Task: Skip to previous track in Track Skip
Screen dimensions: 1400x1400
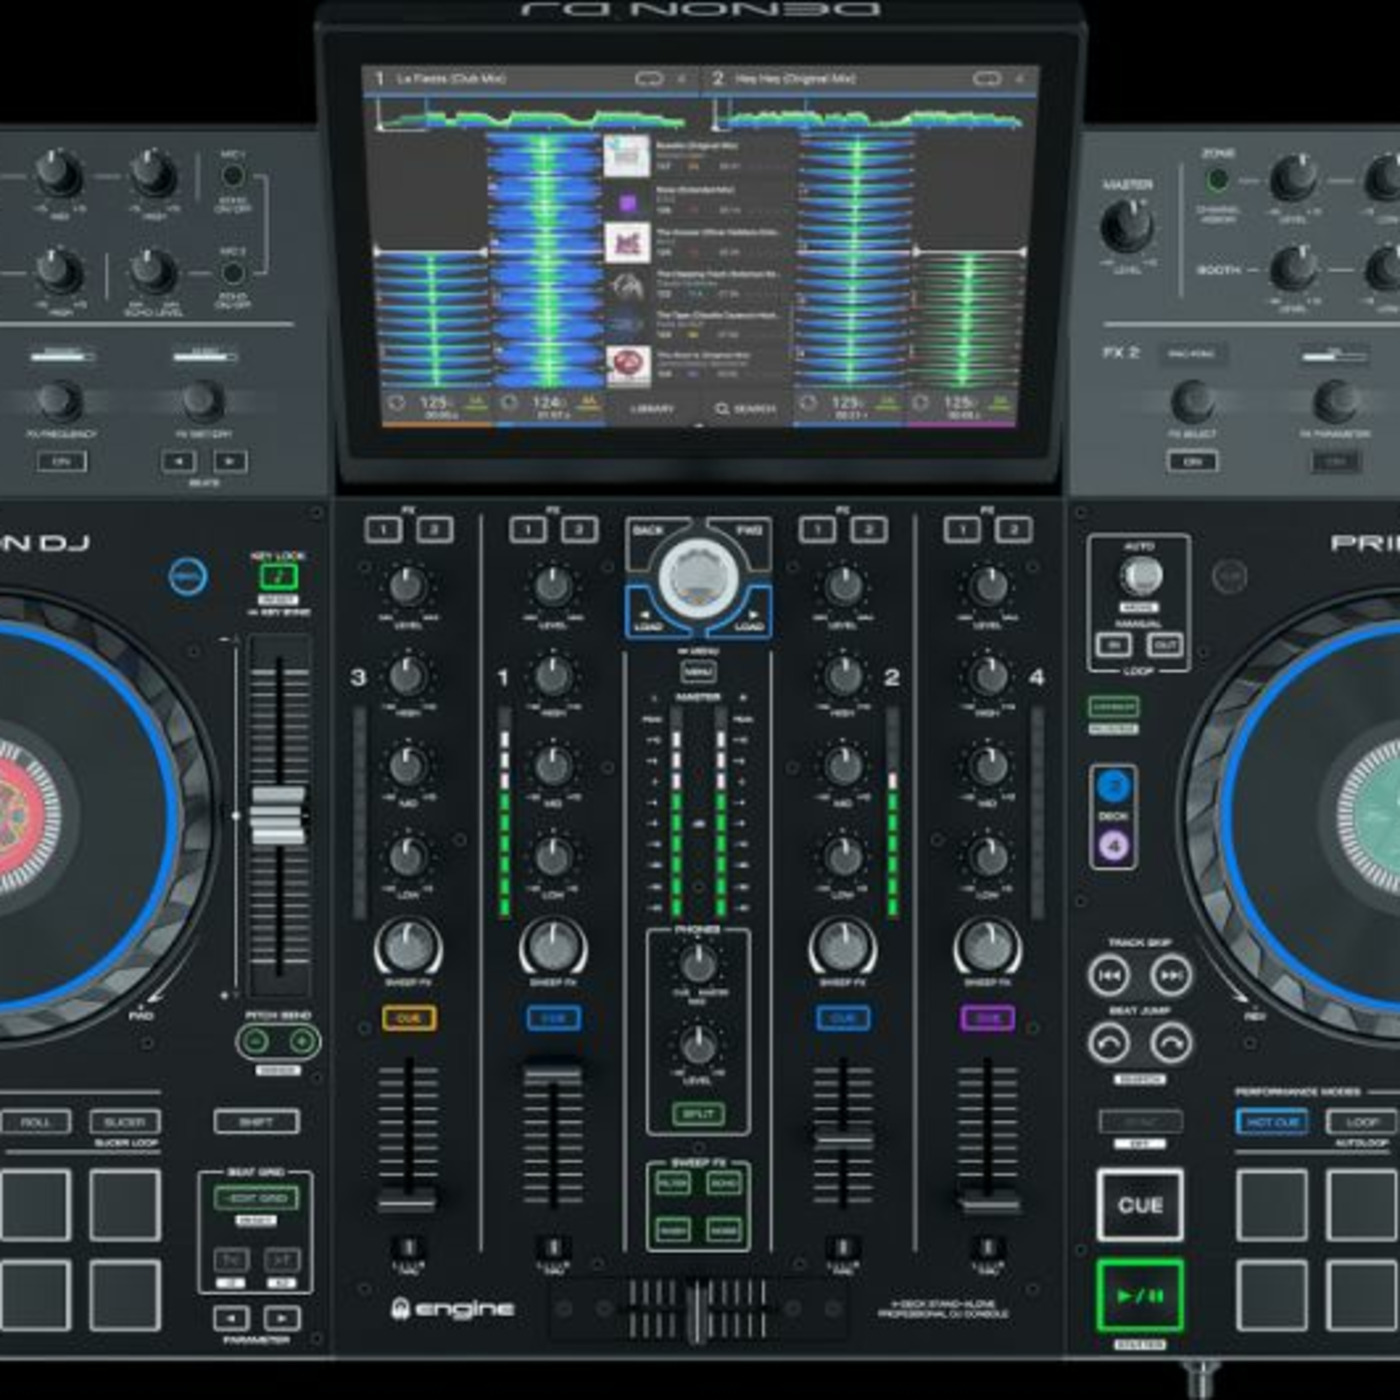Action: tap(1108, 975)
